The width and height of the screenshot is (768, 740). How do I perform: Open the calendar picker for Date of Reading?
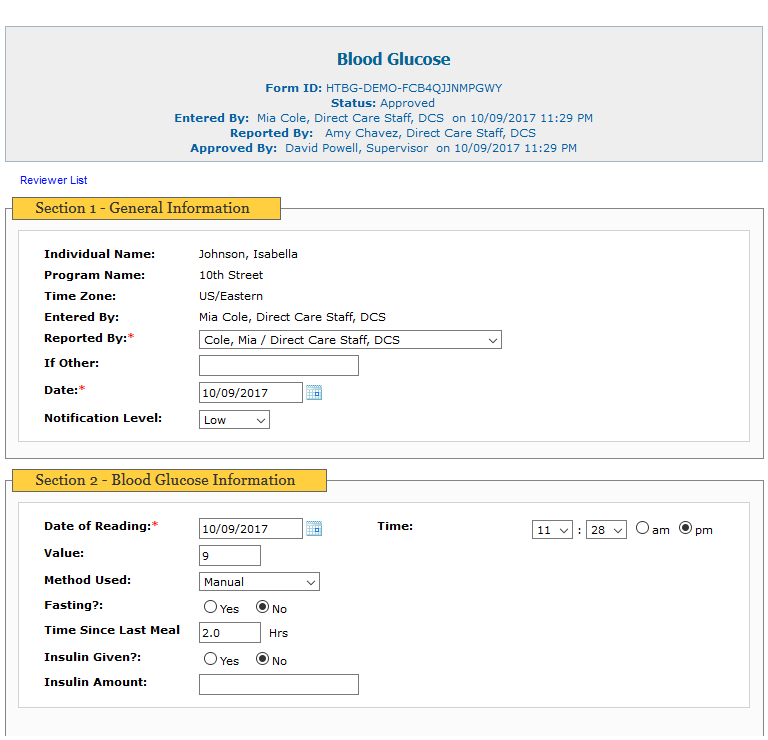pyautogui.click(x=314, y=529)
